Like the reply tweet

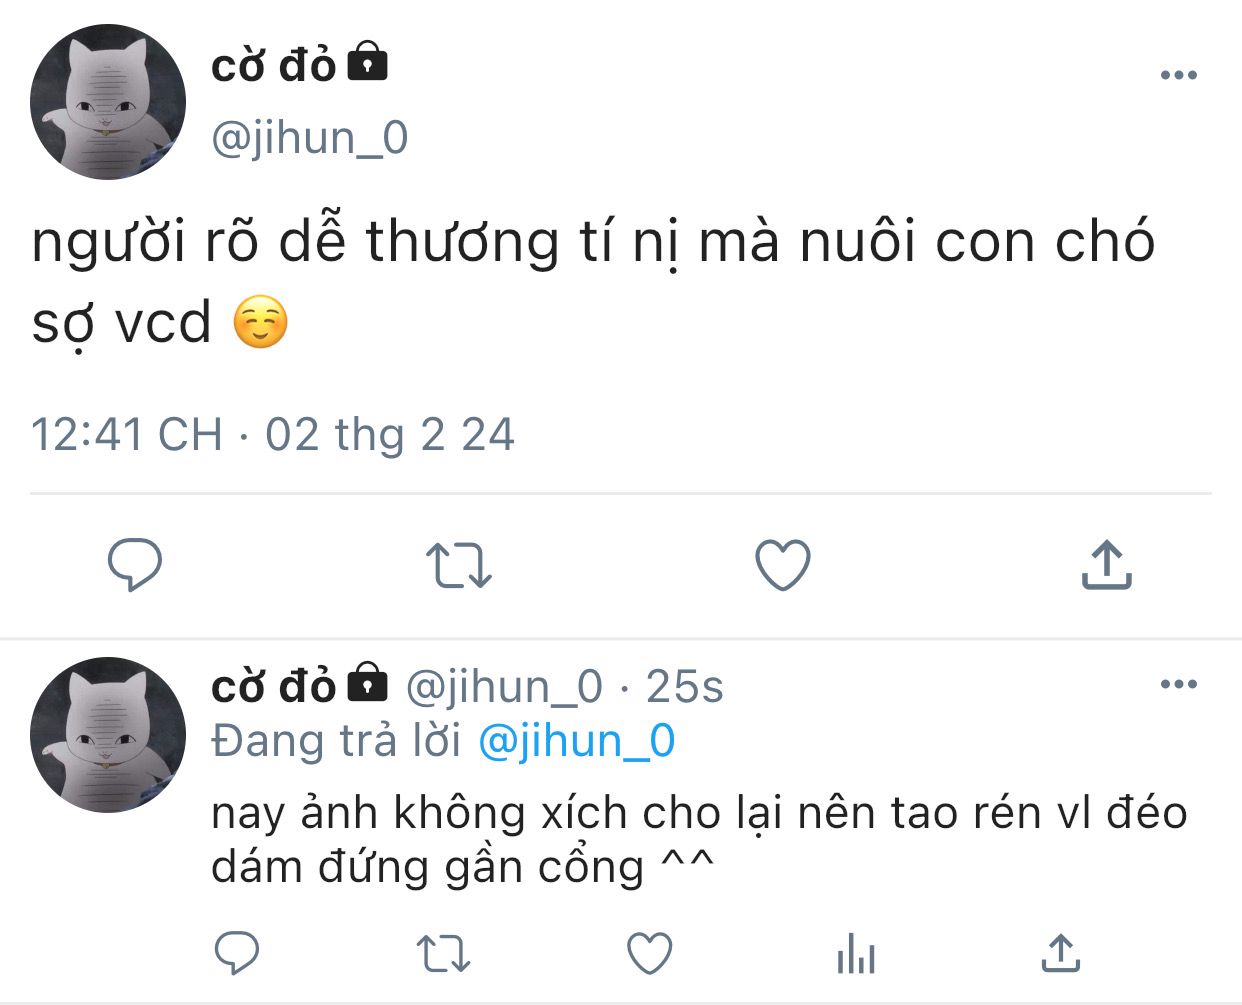click(650, 953)
